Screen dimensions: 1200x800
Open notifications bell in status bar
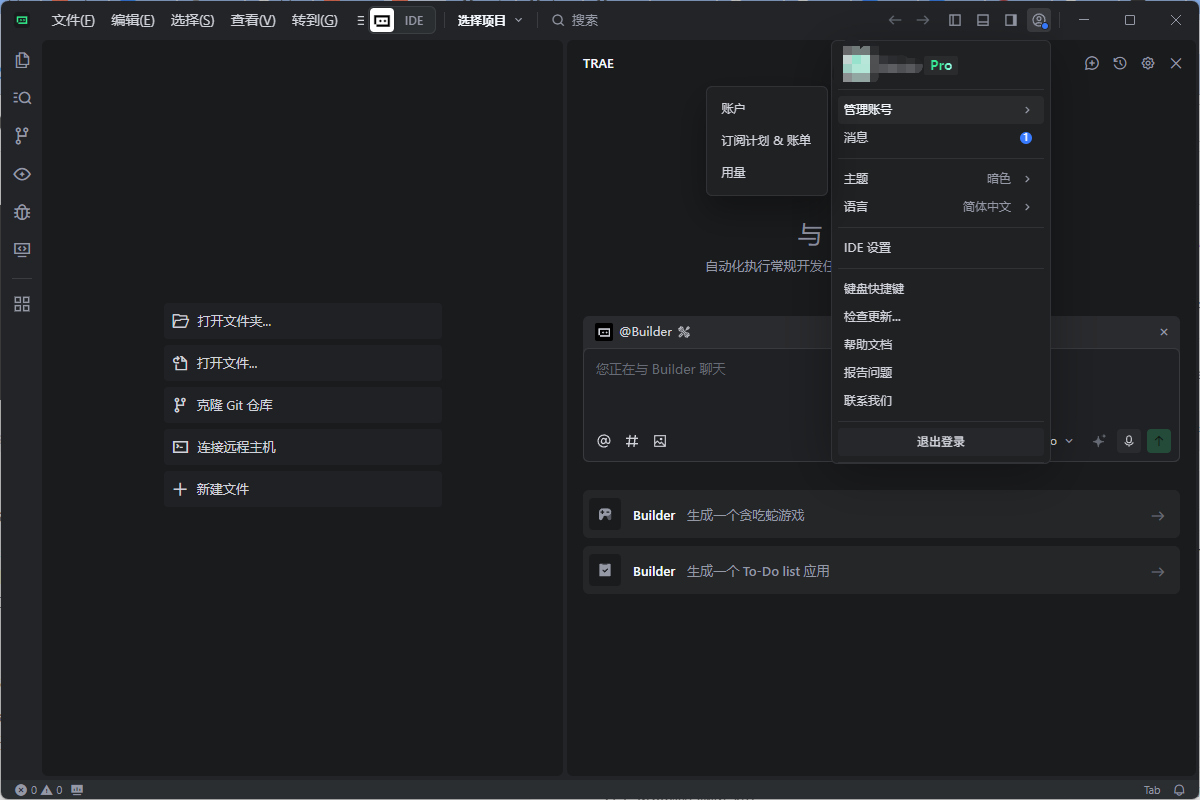[1181, 790]
